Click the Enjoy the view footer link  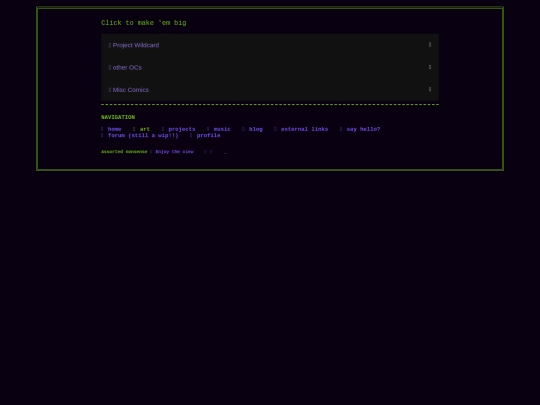175,152
